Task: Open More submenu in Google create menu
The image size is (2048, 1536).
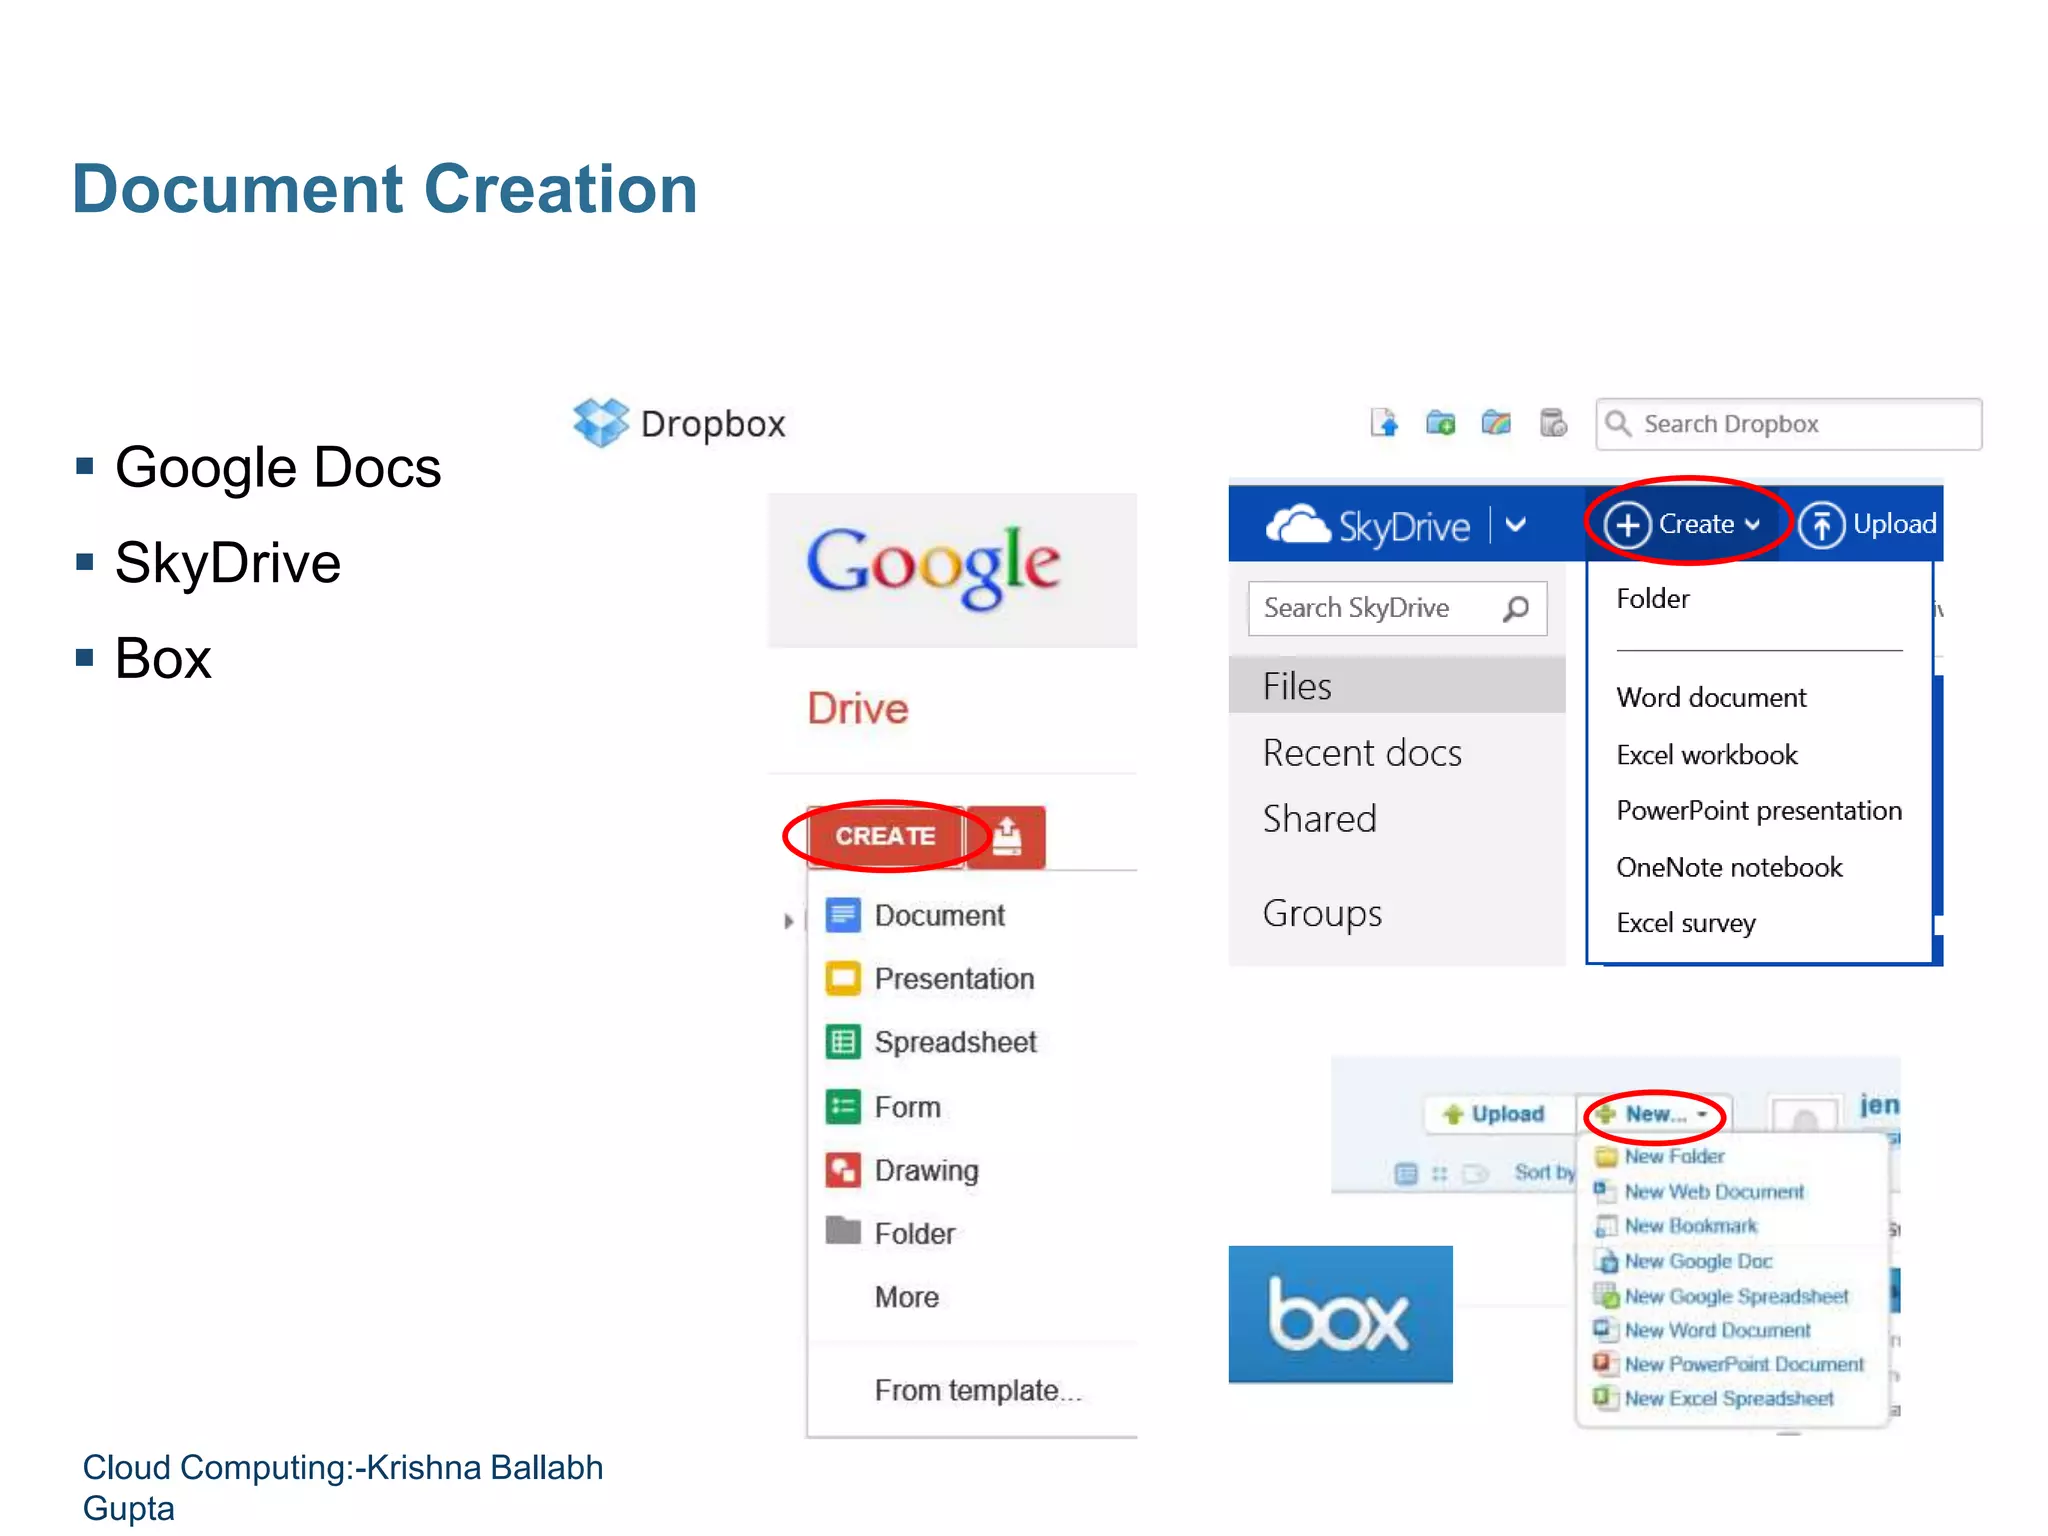Action: (907, 1297)
